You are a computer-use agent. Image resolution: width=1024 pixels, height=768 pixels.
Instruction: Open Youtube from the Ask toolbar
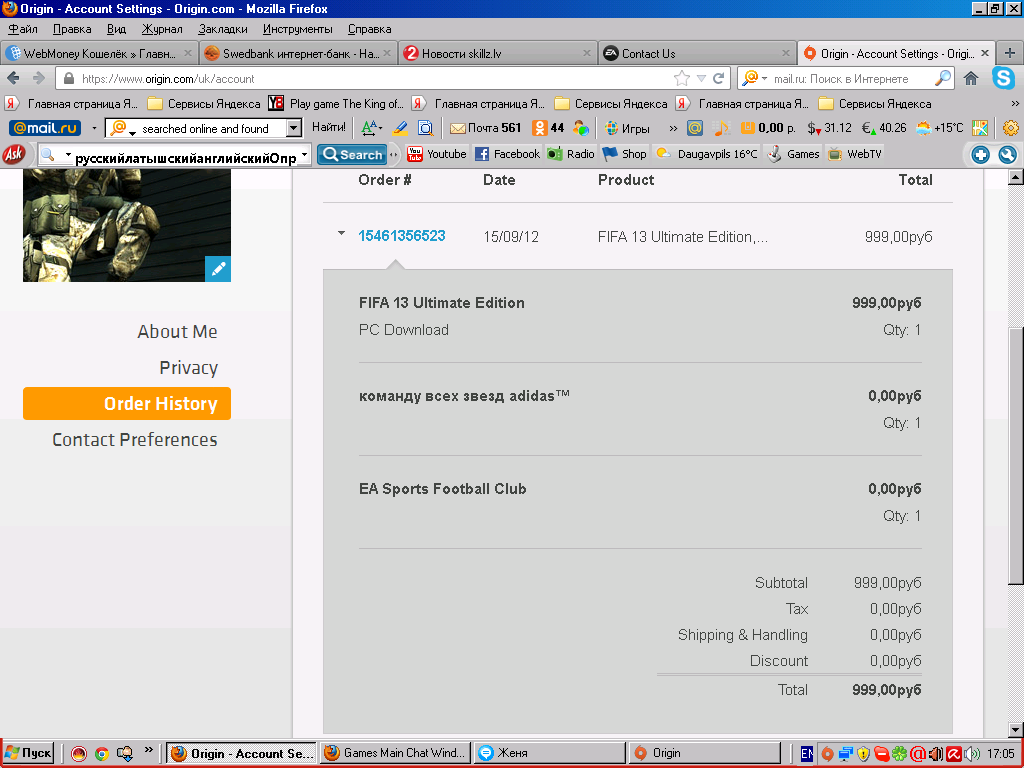pyautogui.click(x=436, y=154)
